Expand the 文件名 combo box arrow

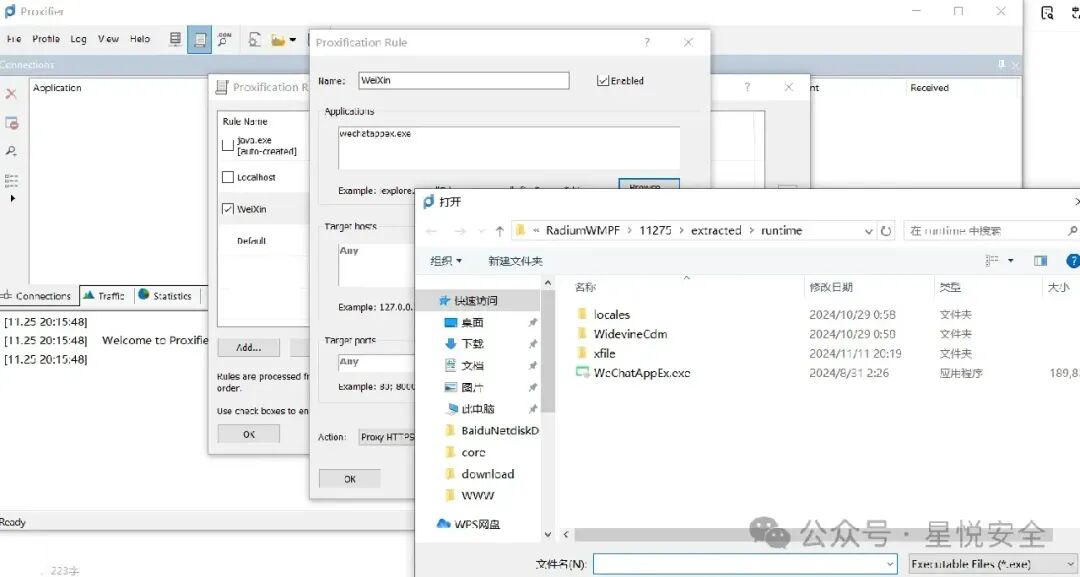click(x=891, y=564)
